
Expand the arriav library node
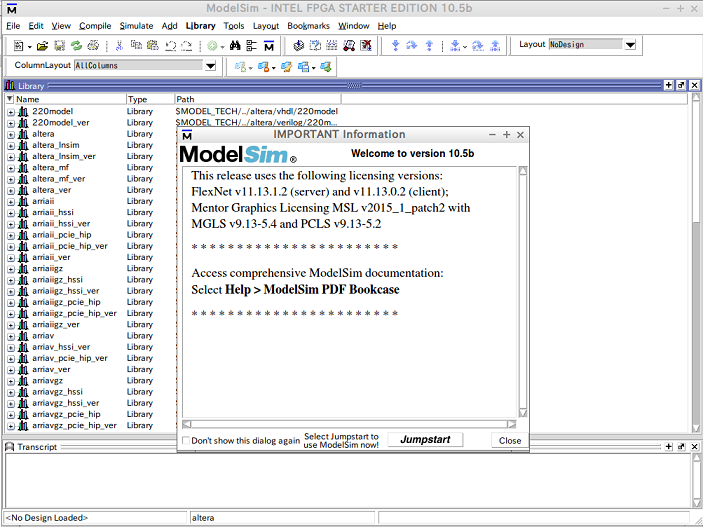point(11,336)
